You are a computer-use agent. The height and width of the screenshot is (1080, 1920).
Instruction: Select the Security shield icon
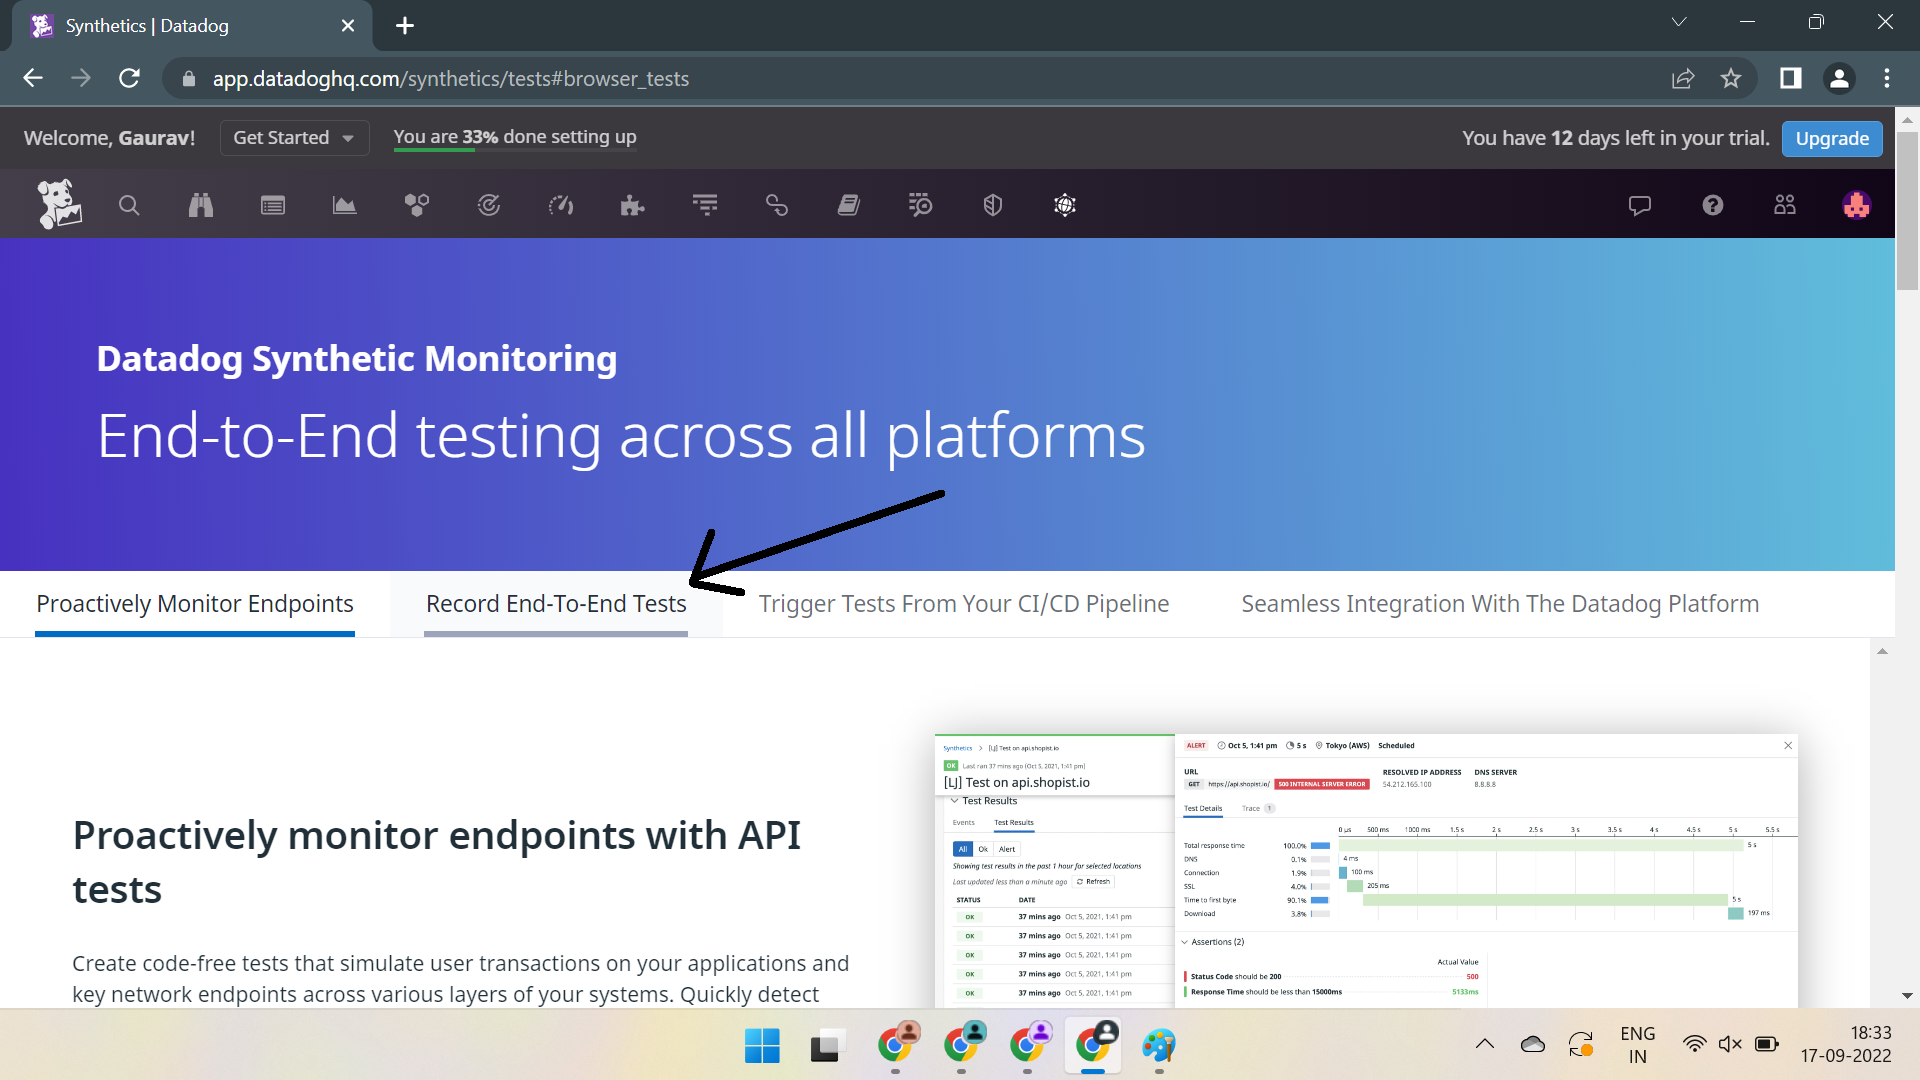pyautogui.click(x=992, y=205)
